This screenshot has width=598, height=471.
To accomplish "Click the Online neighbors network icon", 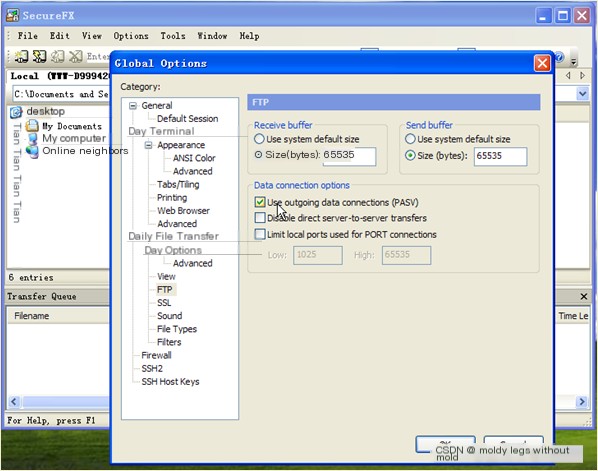I will pyautogui.click(x=32, y=151).
